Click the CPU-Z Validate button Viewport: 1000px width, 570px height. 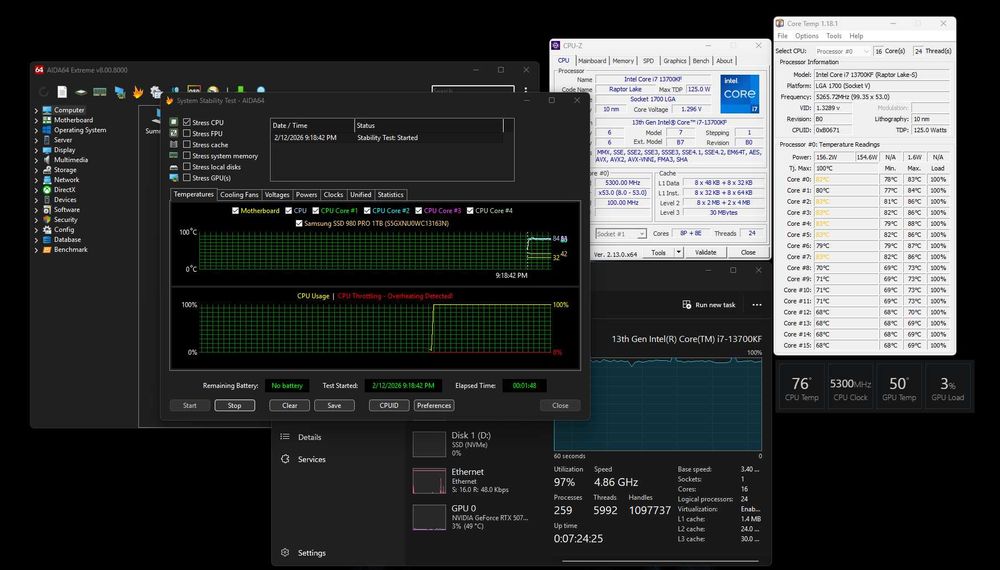(x=705, y=252)
